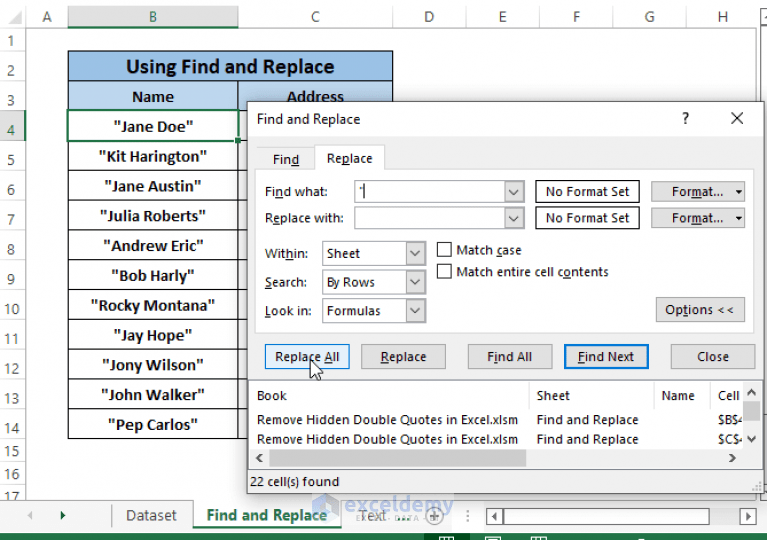
Task: Enable Match entire cell contents checkbox
Action: (x=444, y=271)
